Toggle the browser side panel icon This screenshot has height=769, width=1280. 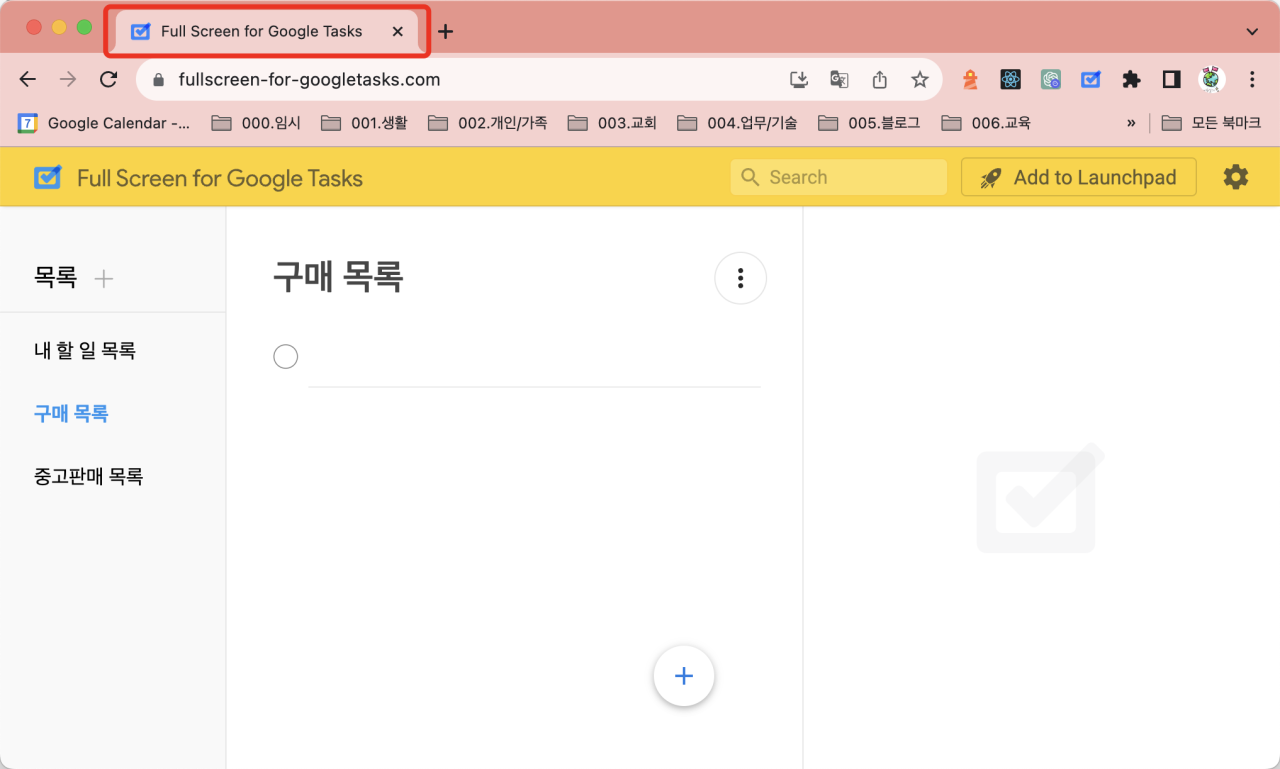1171,80
